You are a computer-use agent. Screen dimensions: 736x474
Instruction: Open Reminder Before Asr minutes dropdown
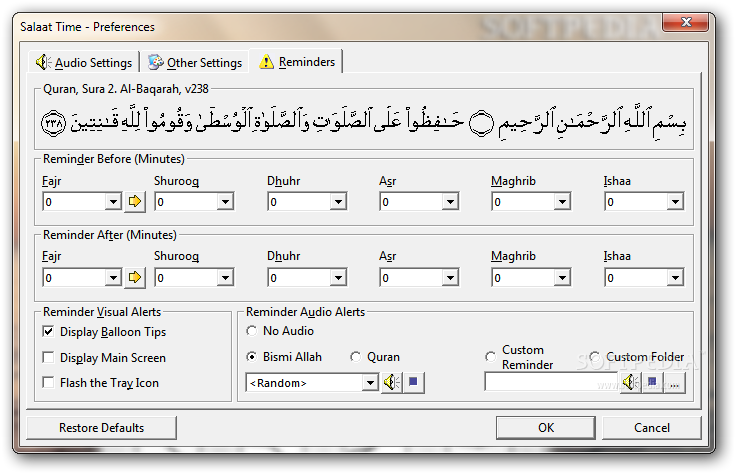pyautogui.click(x=450, y=202)
